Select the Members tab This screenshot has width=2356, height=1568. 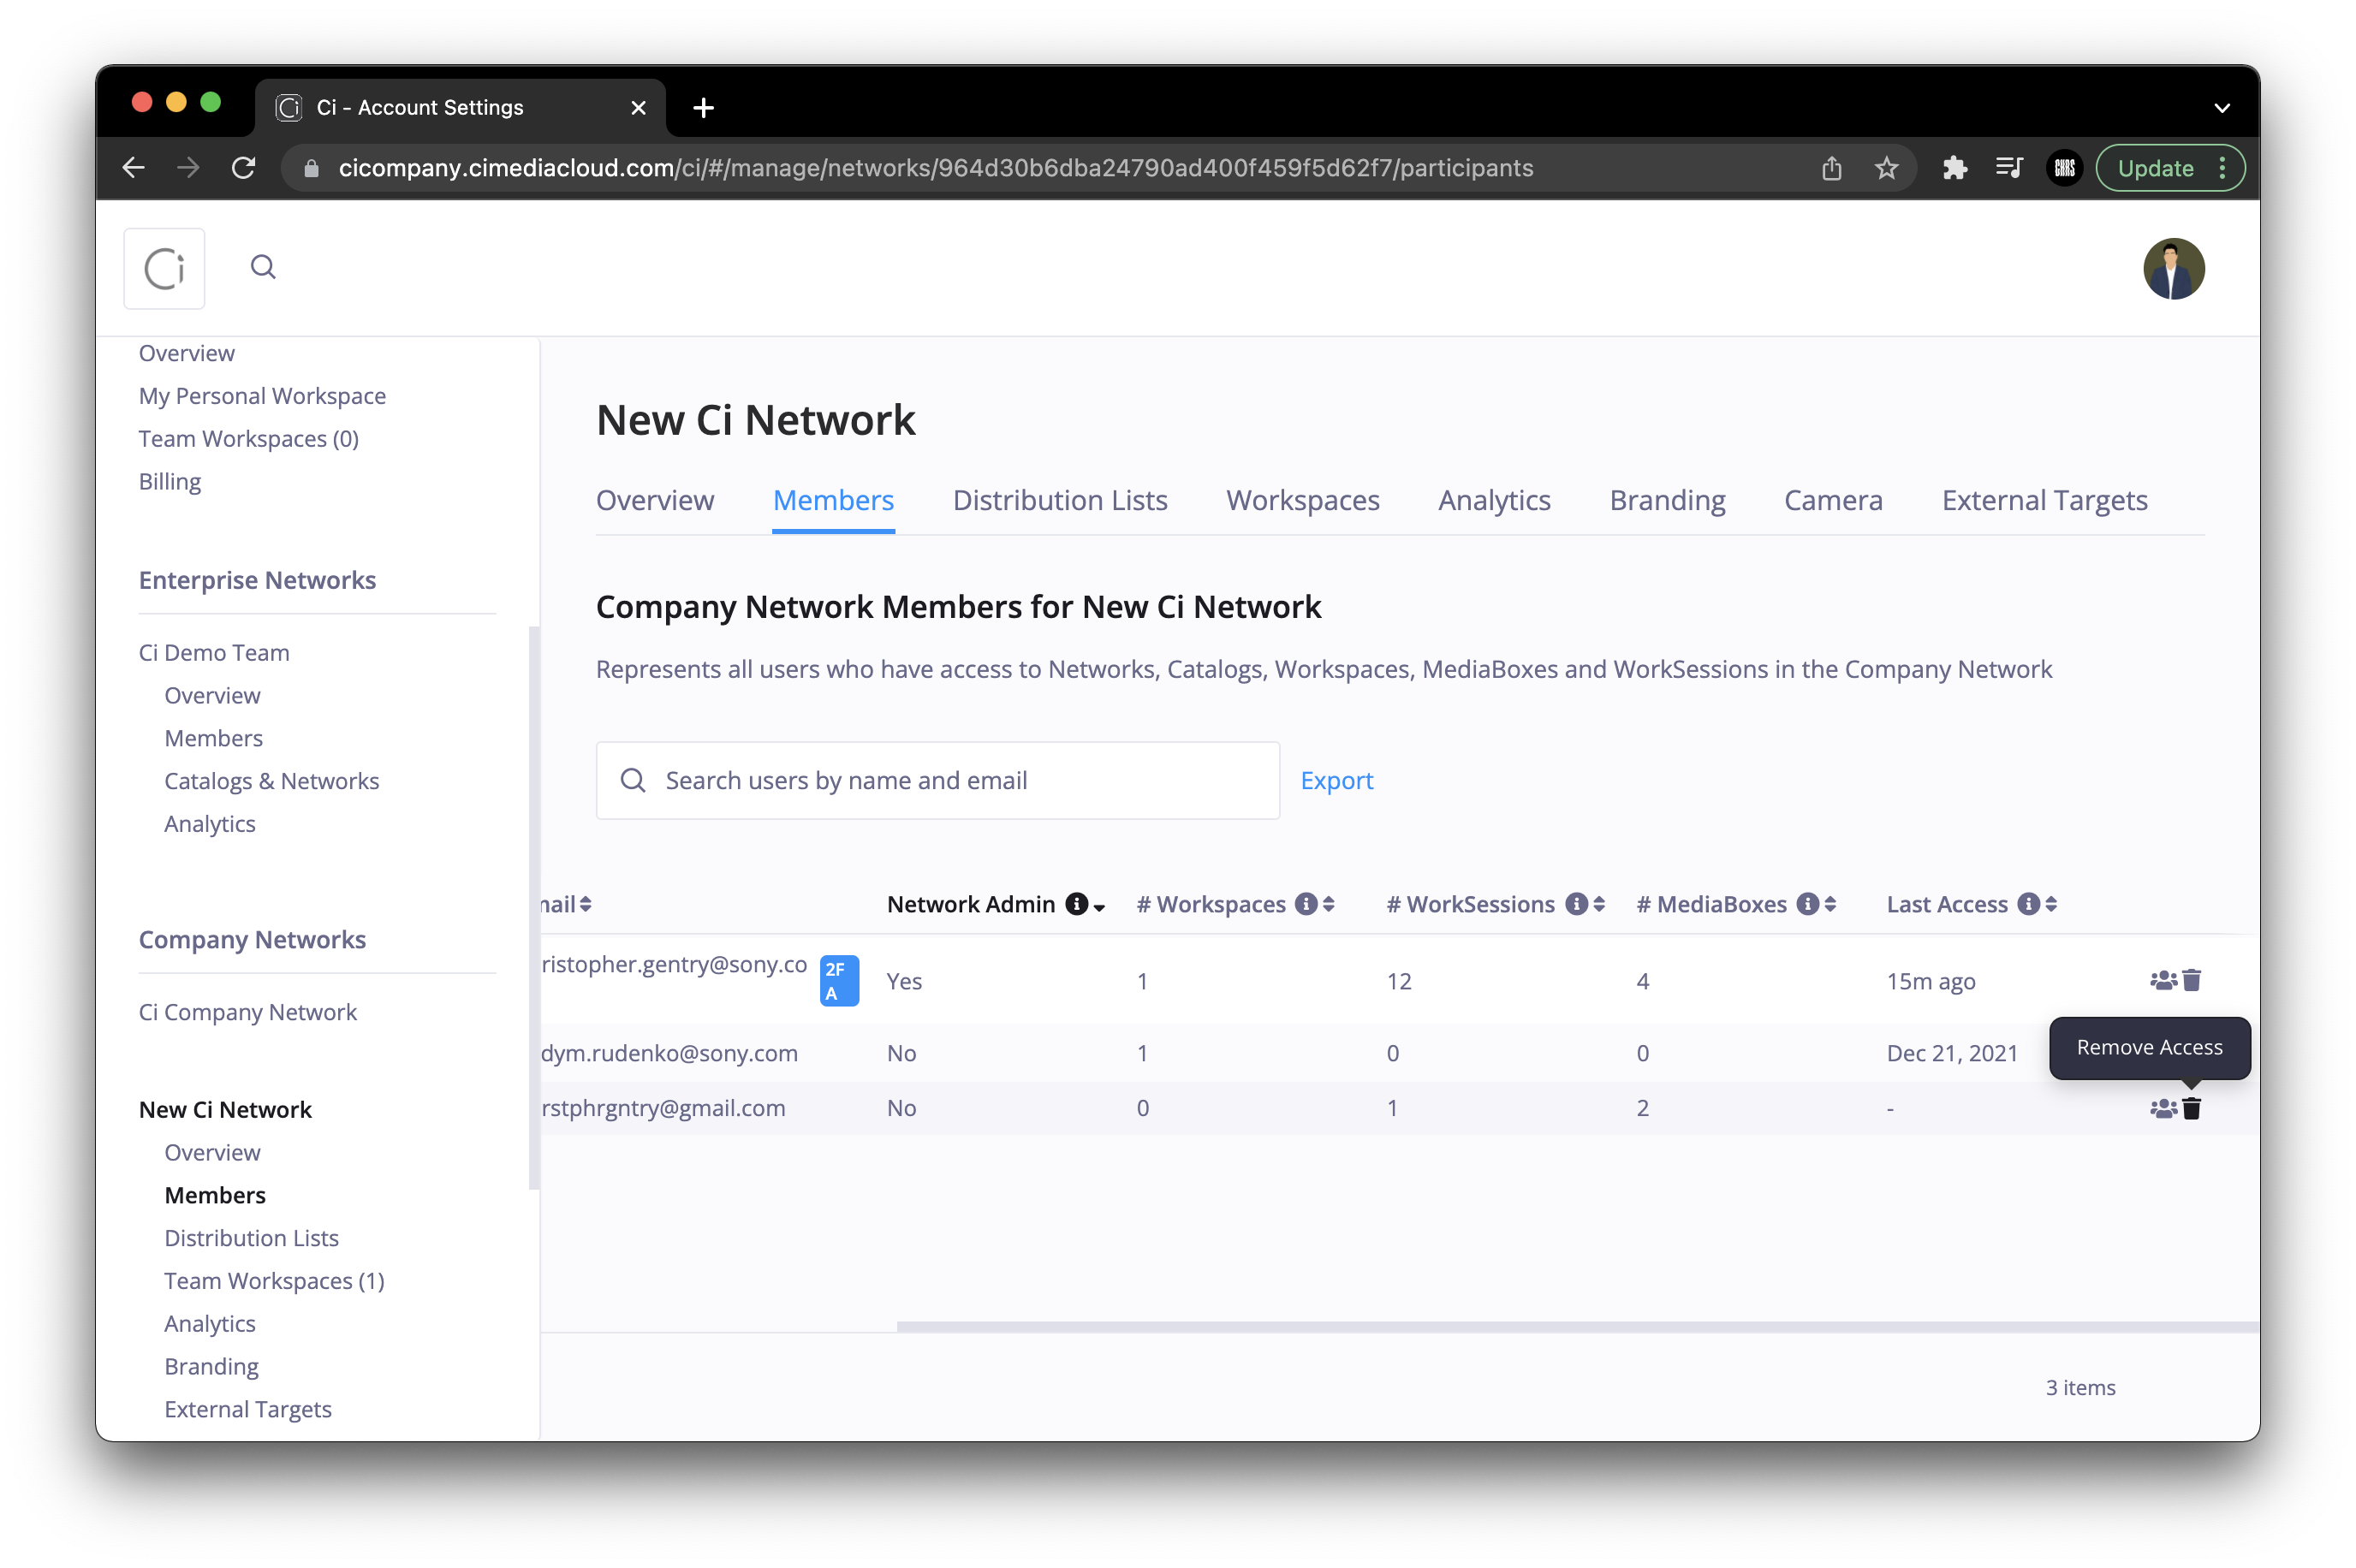[x=833, y=500]
